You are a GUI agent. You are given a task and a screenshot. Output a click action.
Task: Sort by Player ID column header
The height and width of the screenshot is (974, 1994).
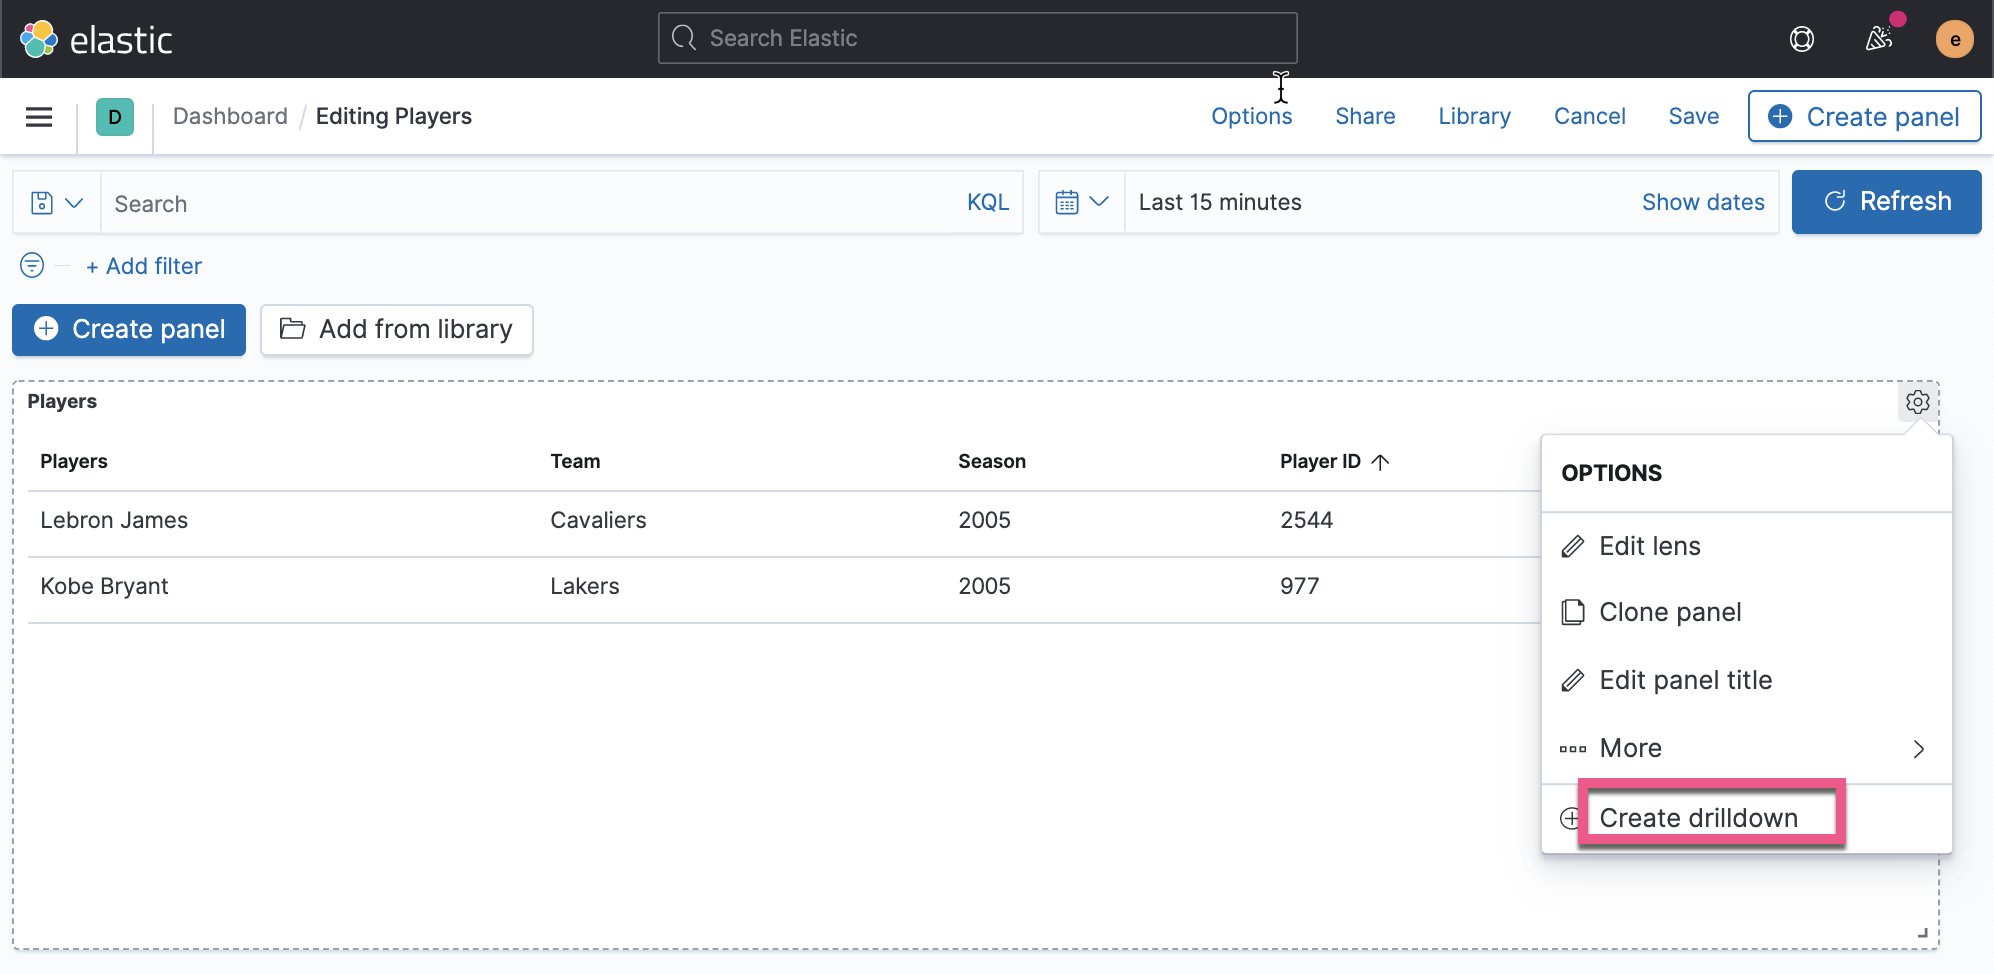pos(1334,461)
